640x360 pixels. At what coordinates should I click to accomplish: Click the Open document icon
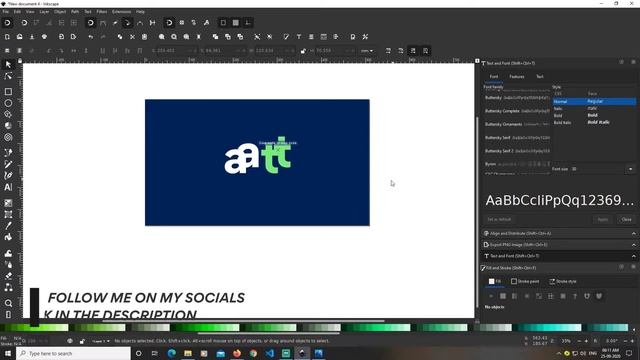pos(19,37)
